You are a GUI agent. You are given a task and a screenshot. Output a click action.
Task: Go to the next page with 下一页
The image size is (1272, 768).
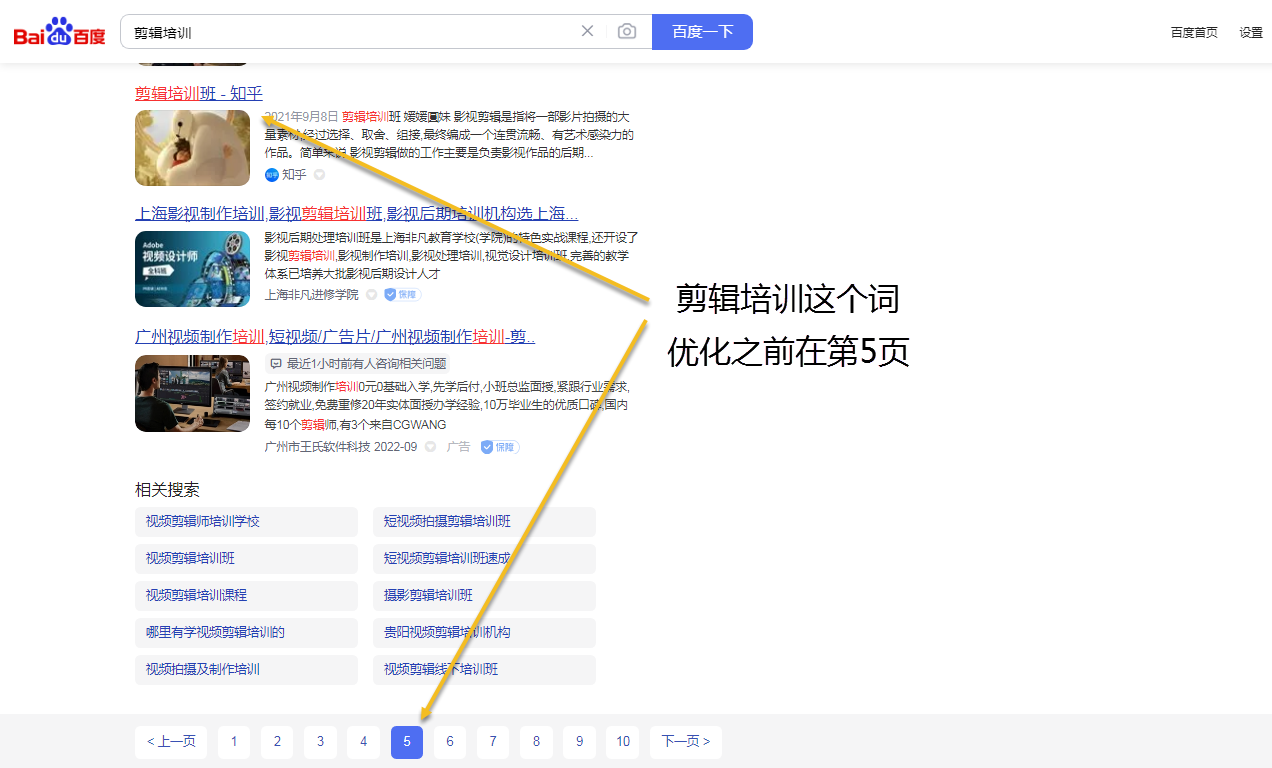(x=685, y=742)
